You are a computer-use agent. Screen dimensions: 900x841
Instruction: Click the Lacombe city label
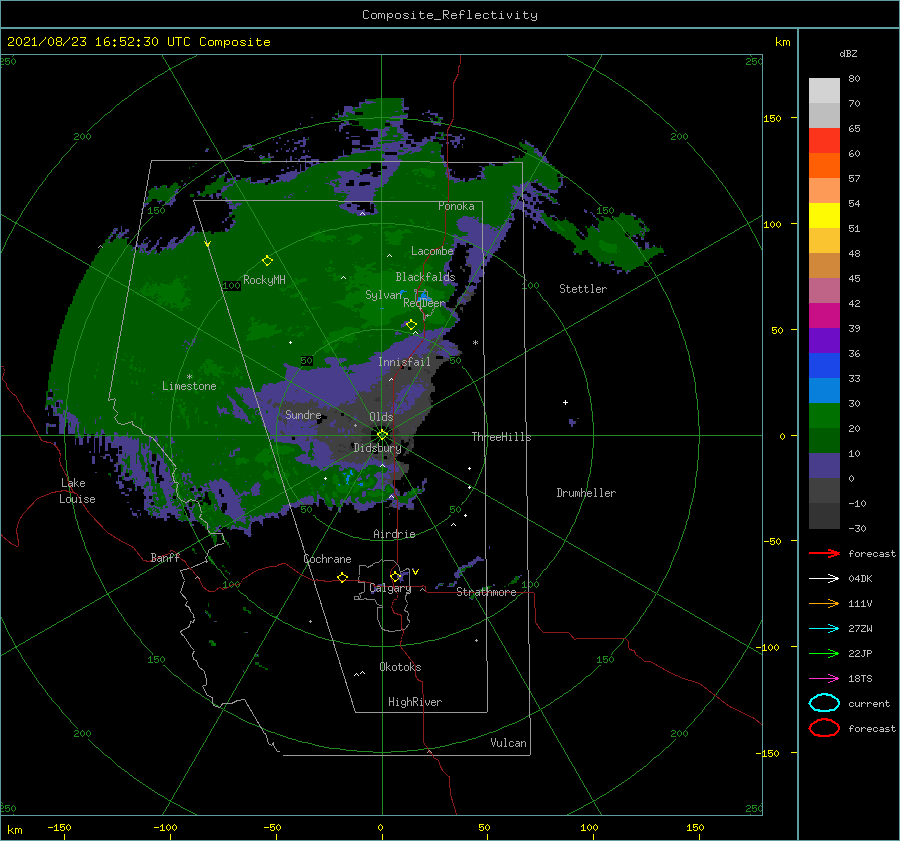432,251
